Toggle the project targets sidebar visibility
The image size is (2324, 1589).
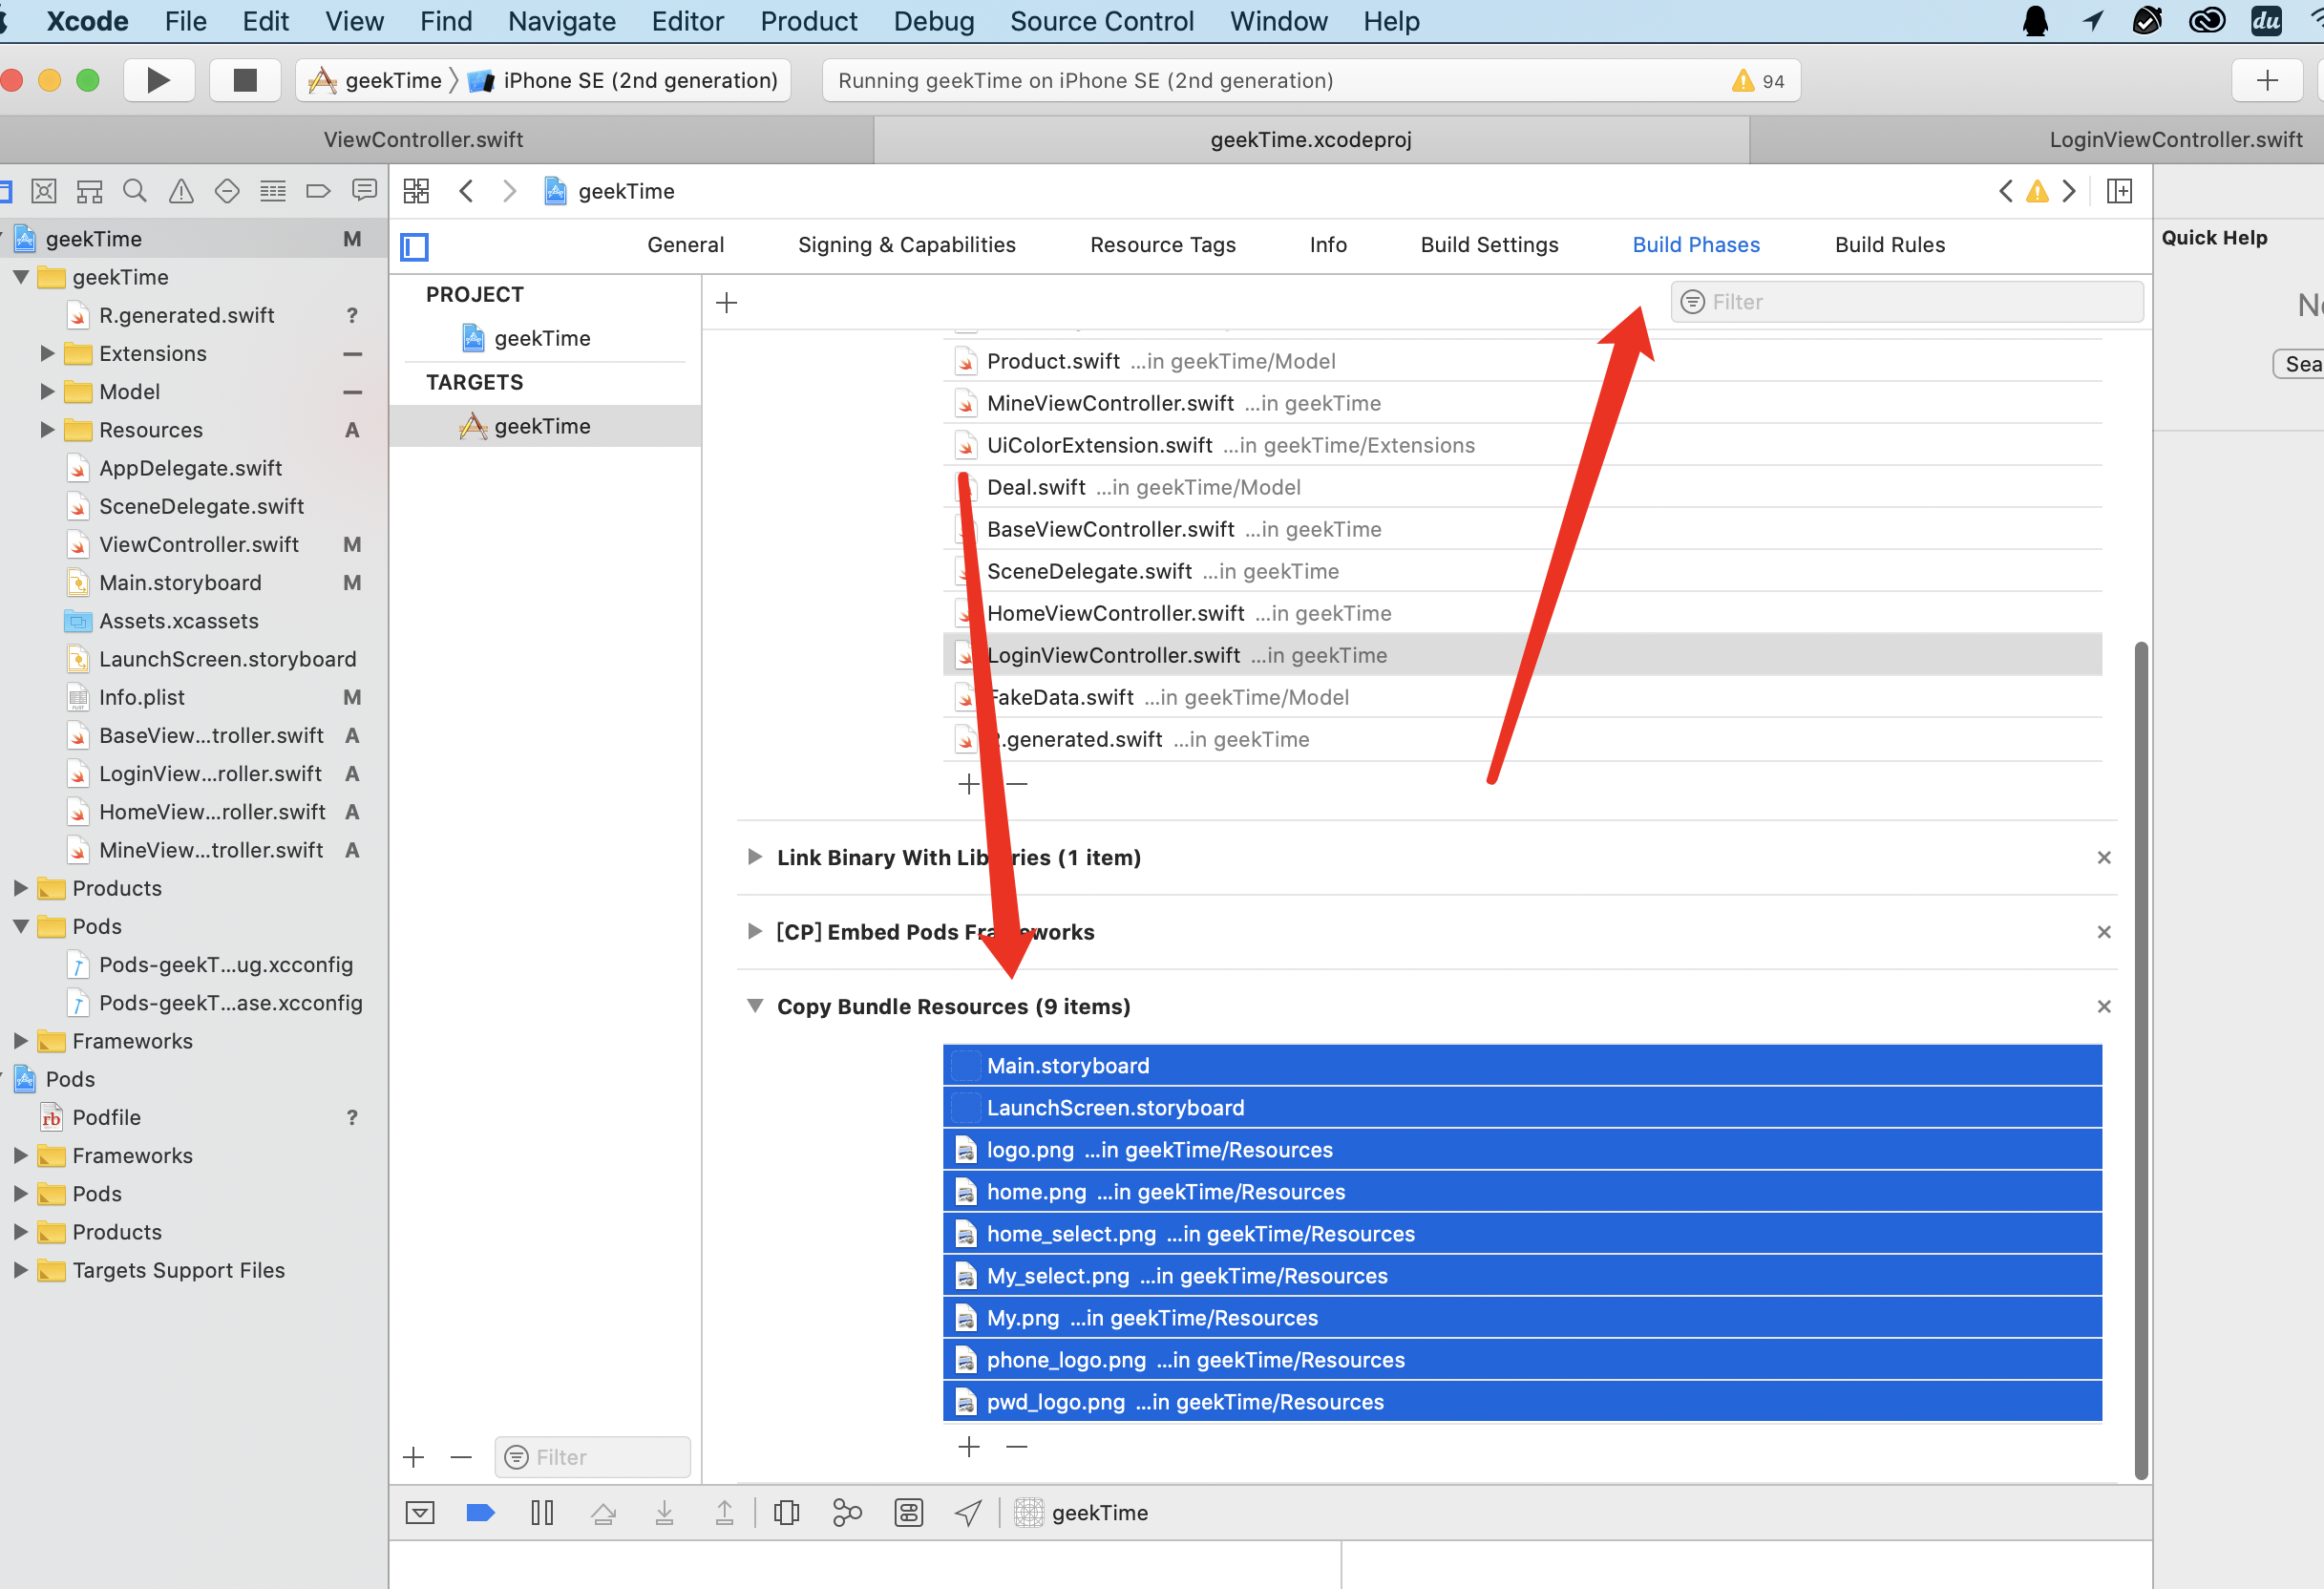tap(414, 246)
